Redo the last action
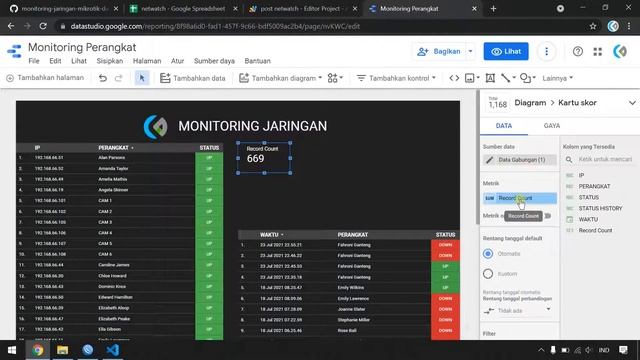The height and width of the screenshot is (360, 640). click(118, 78)
